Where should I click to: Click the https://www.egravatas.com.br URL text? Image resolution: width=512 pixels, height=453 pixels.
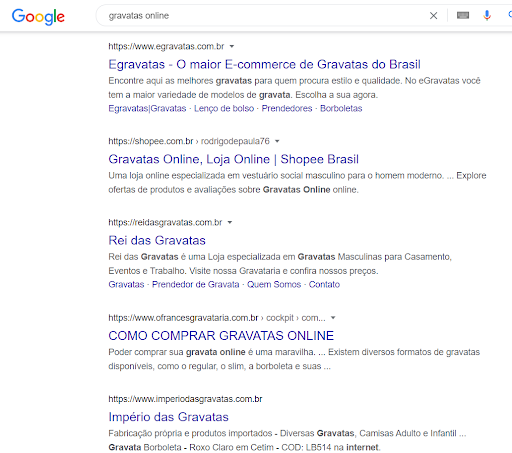point(166,46)
